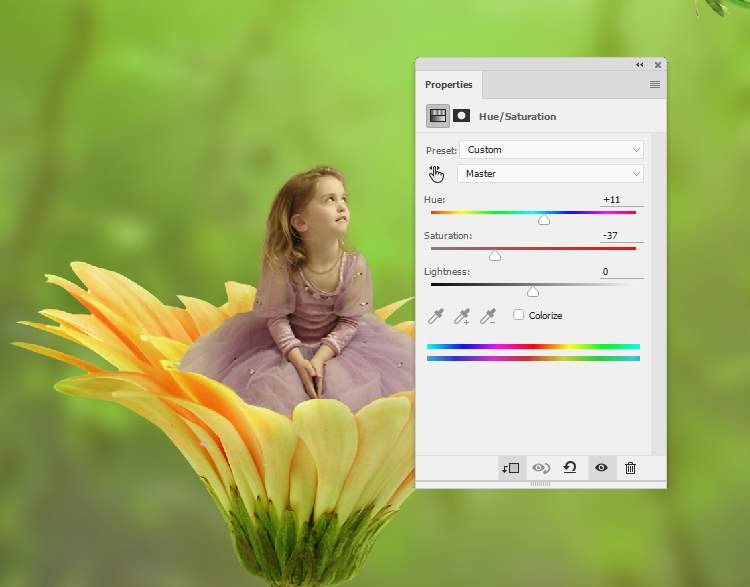Screen dimensions: 750x587
Task: Collapse the Properties panel to icons
Action: pyautogui.click(x=640, y=65)
